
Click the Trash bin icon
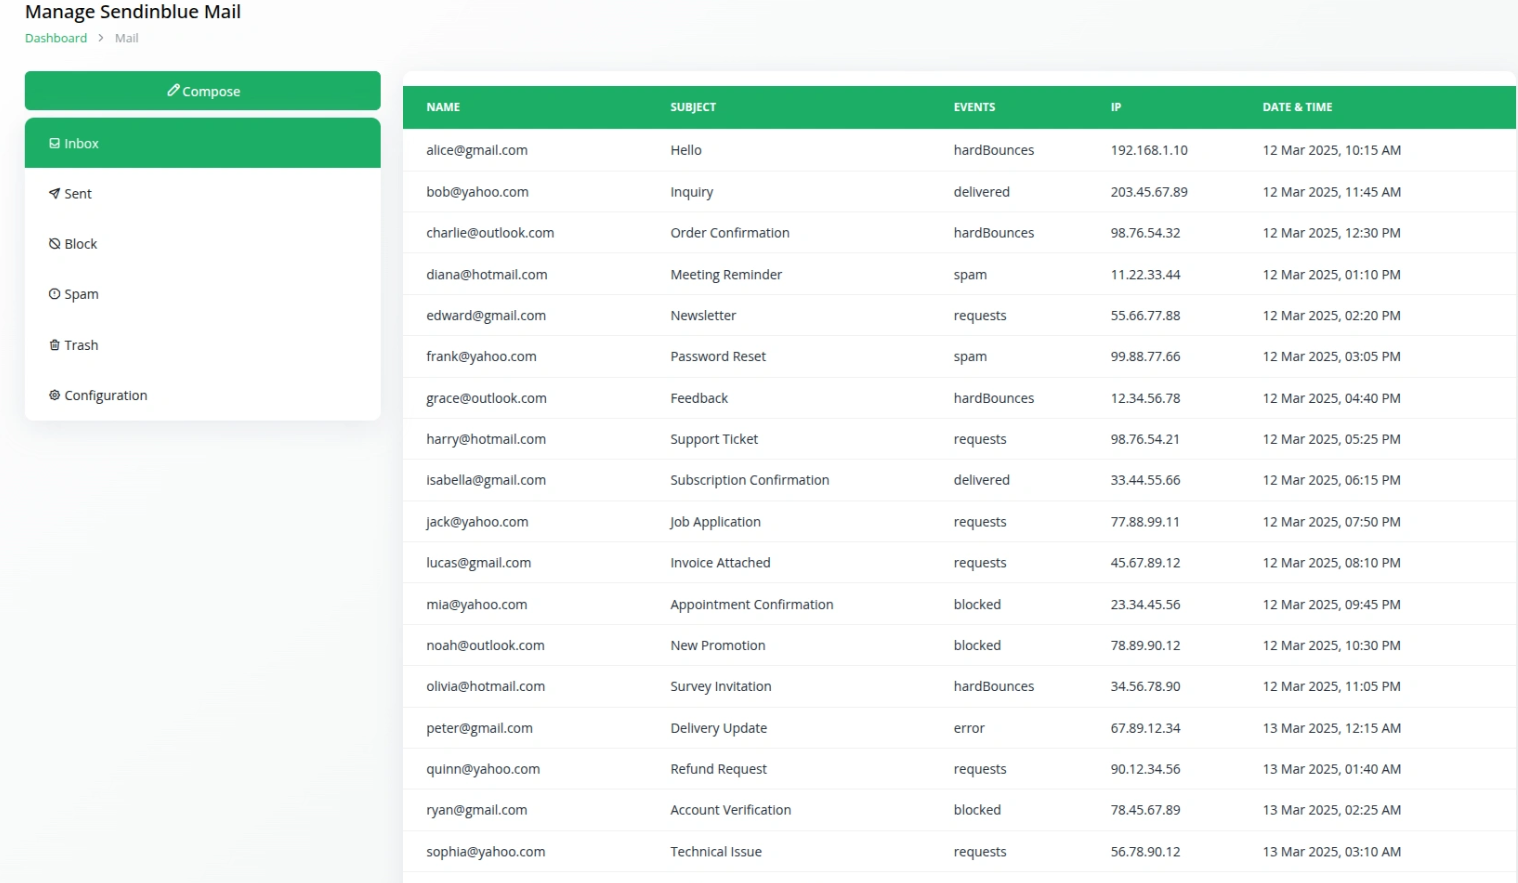click(54, 344)
